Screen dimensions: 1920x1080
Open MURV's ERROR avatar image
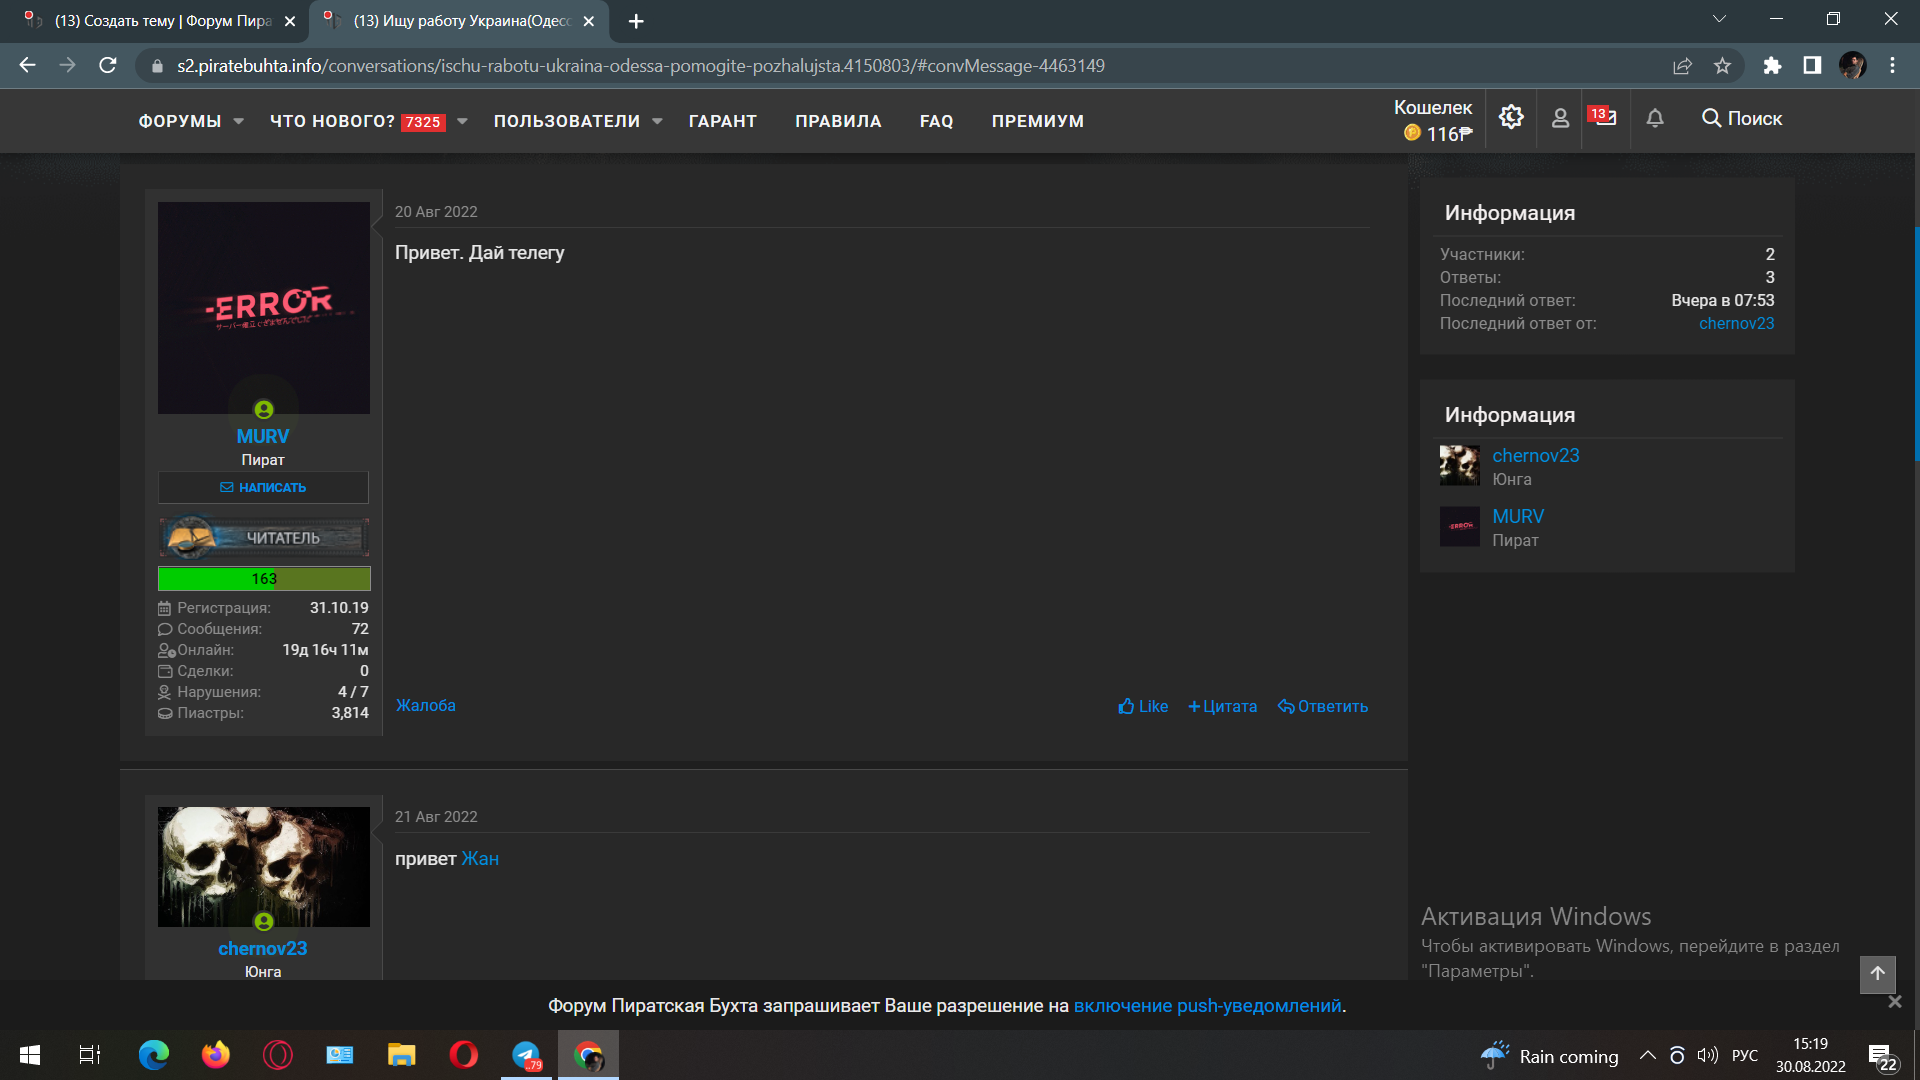click(x=264, y=308)
